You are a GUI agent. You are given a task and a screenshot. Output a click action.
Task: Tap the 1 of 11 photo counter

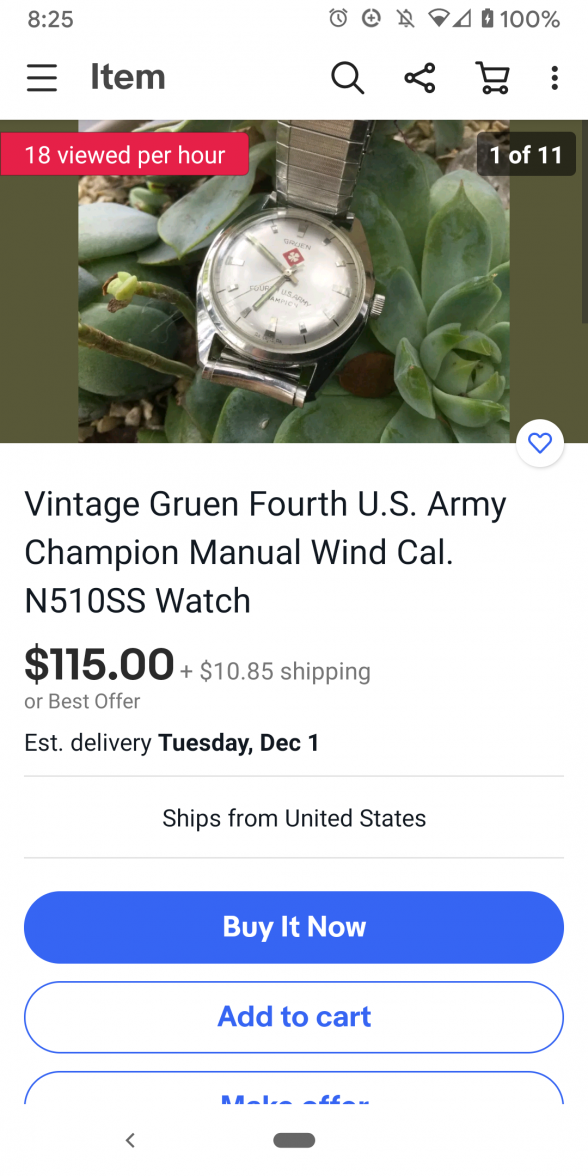pyautogui.click(x=526, y=154)
